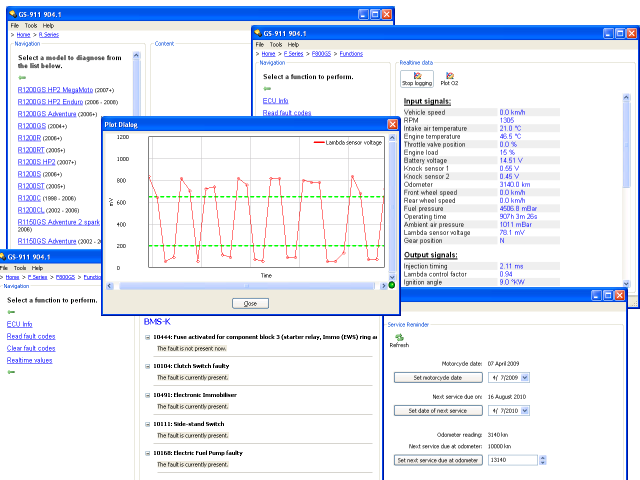The image size is (640, 480).
Task: Select R1200ST model link
Action: pyautogui.click(x=31, y=186)
